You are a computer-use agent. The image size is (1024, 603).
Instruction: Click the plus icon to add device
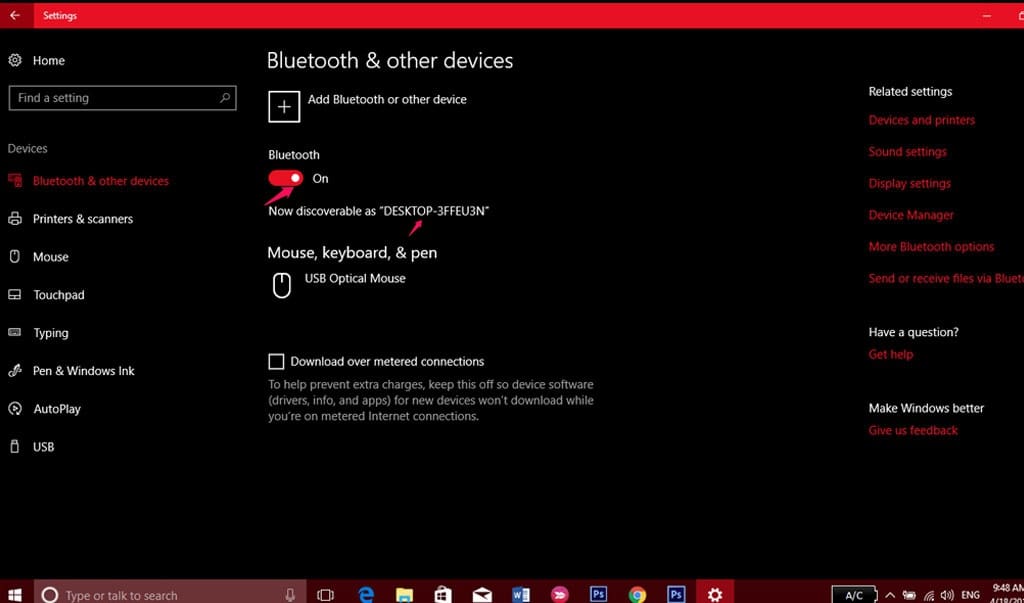(284, 107)
